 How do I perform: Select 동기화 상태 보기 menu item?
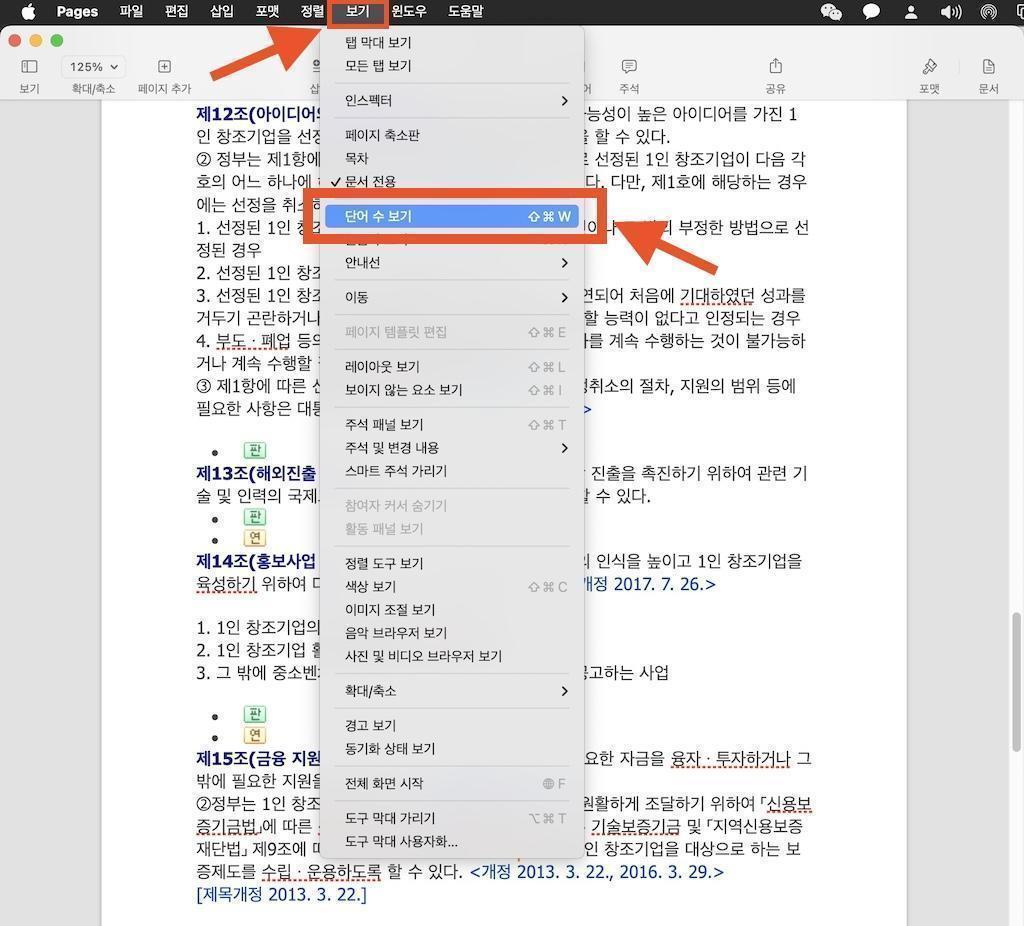(452, 749)
